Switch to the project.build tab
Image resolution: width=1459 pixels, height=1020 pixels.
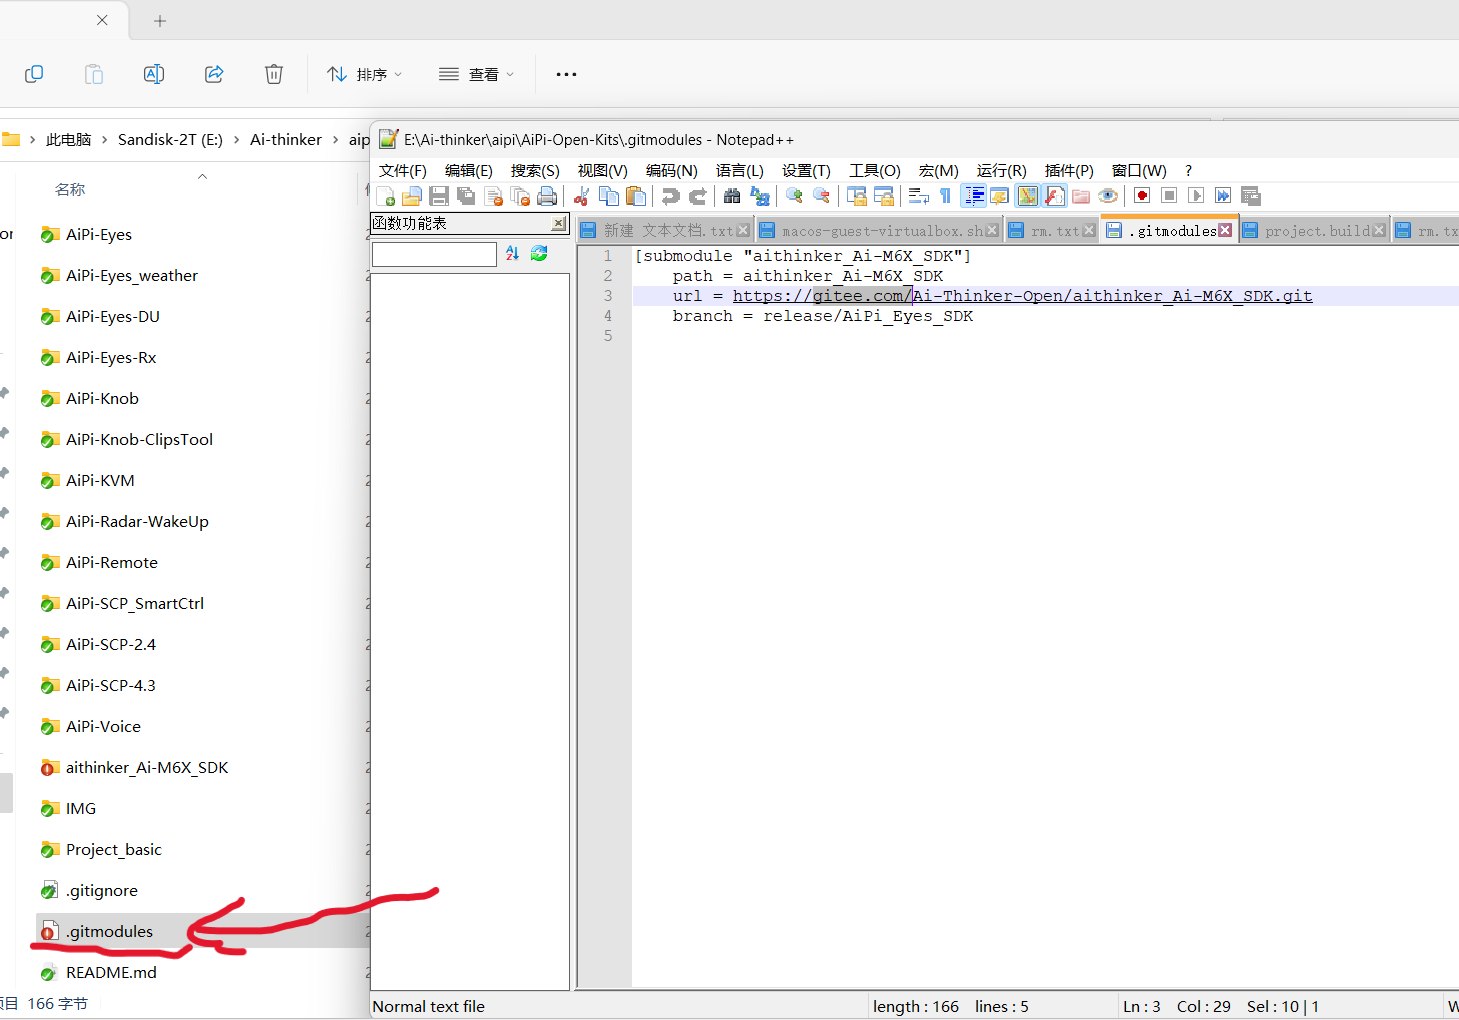(x=1314, y=231)
